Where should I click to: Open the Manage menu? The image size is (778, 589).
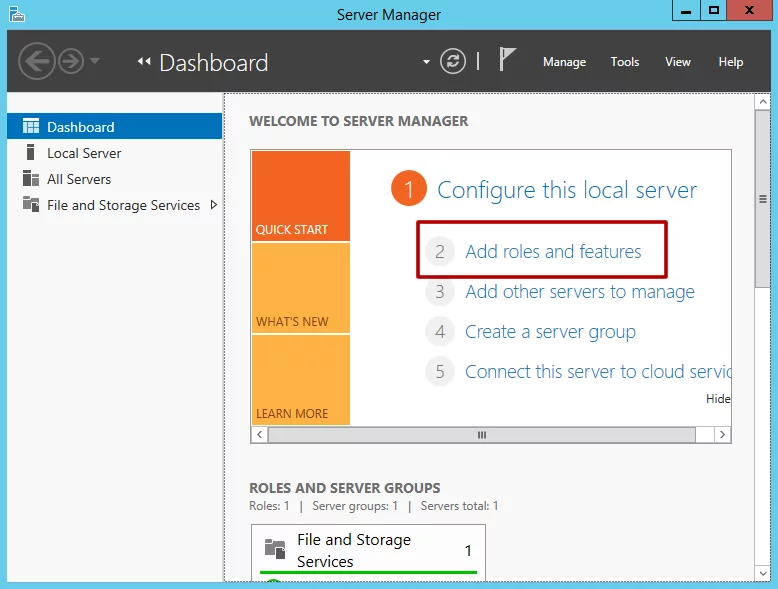[x=564, y=62]
